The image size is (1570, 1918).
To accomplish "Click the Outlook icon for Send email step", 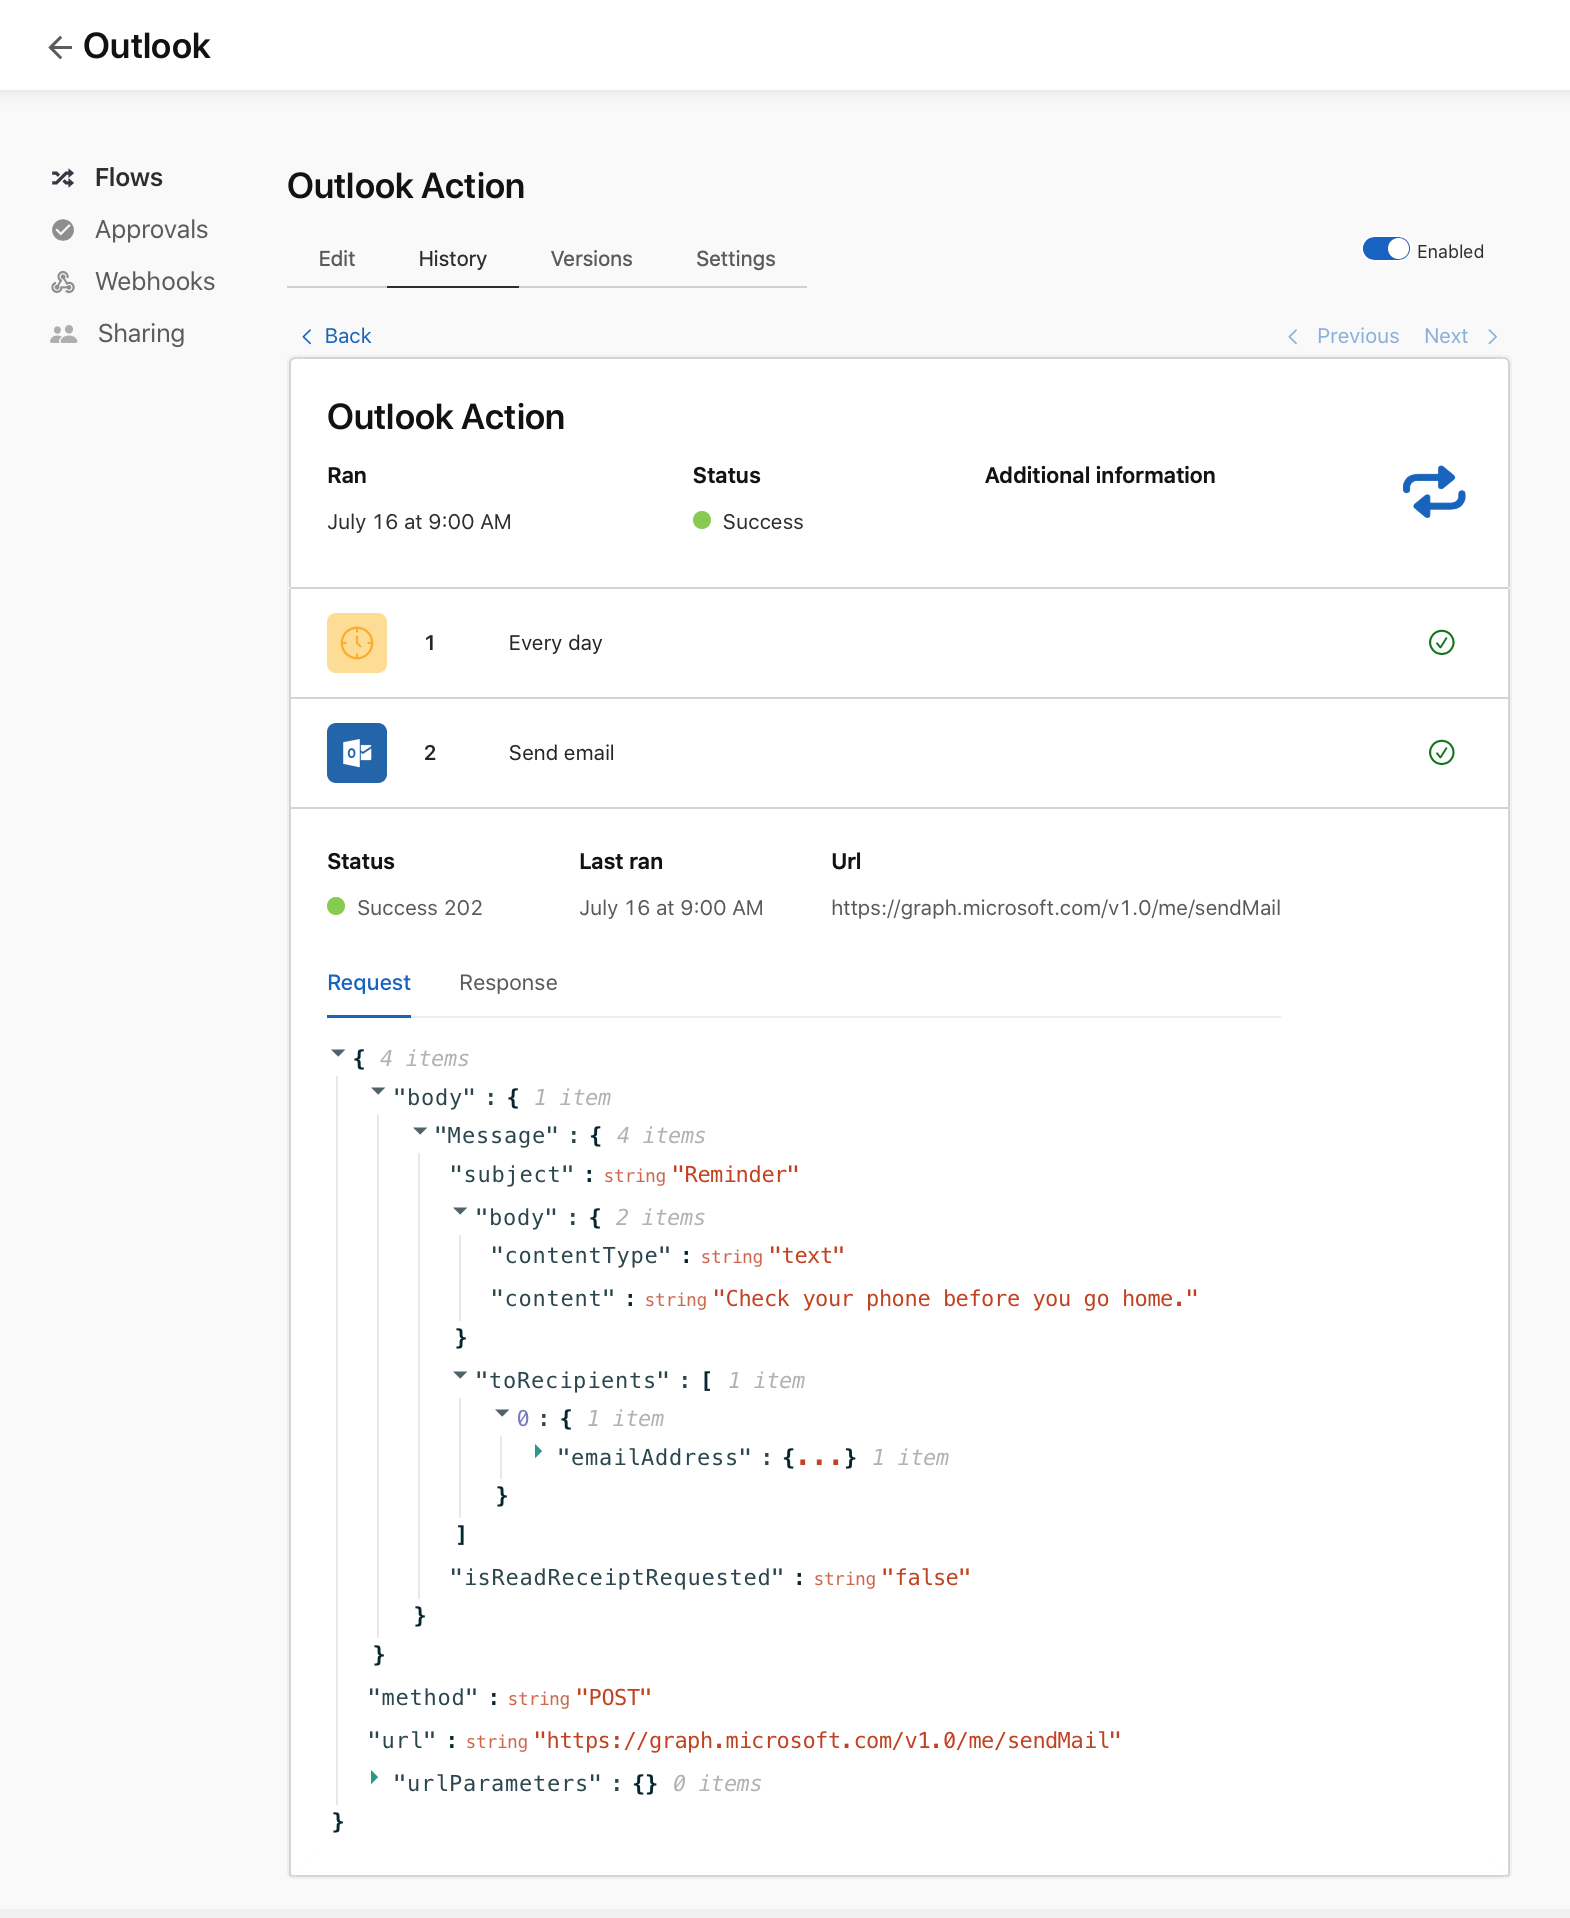I will coord(357,753).
